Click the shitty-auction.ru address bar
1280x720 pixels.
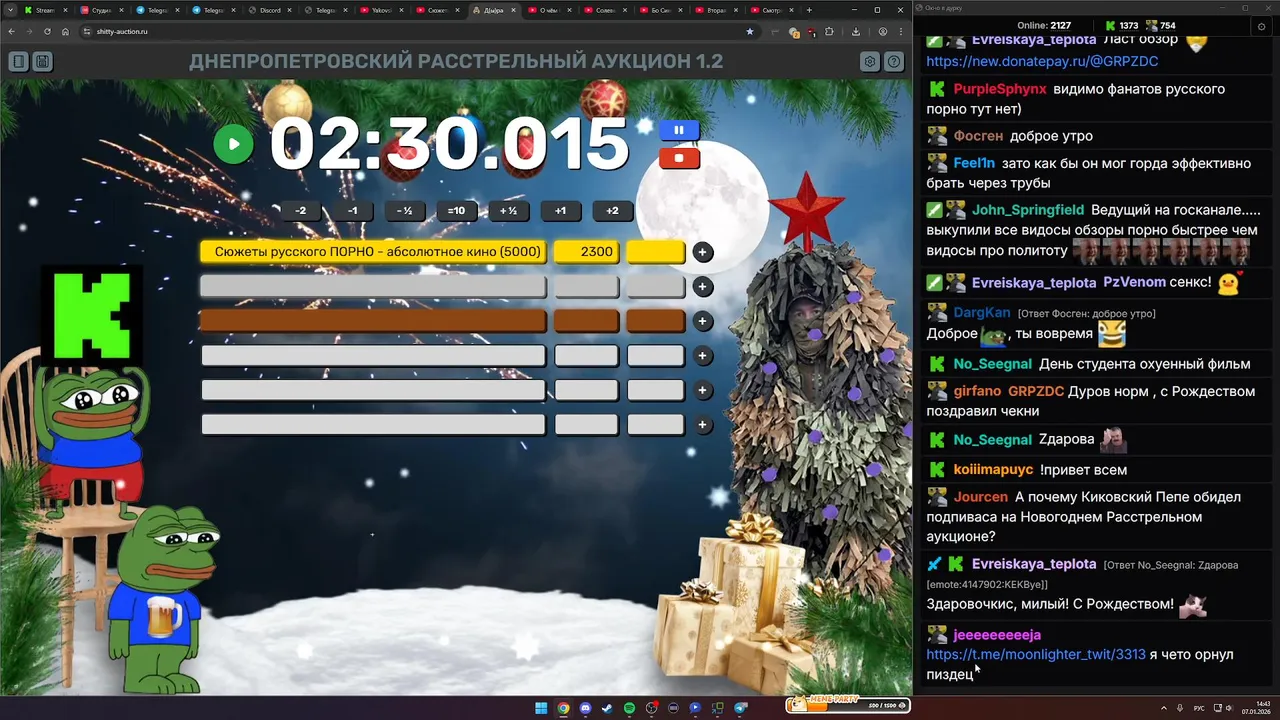pyautogui.click(x=420, y=31)
